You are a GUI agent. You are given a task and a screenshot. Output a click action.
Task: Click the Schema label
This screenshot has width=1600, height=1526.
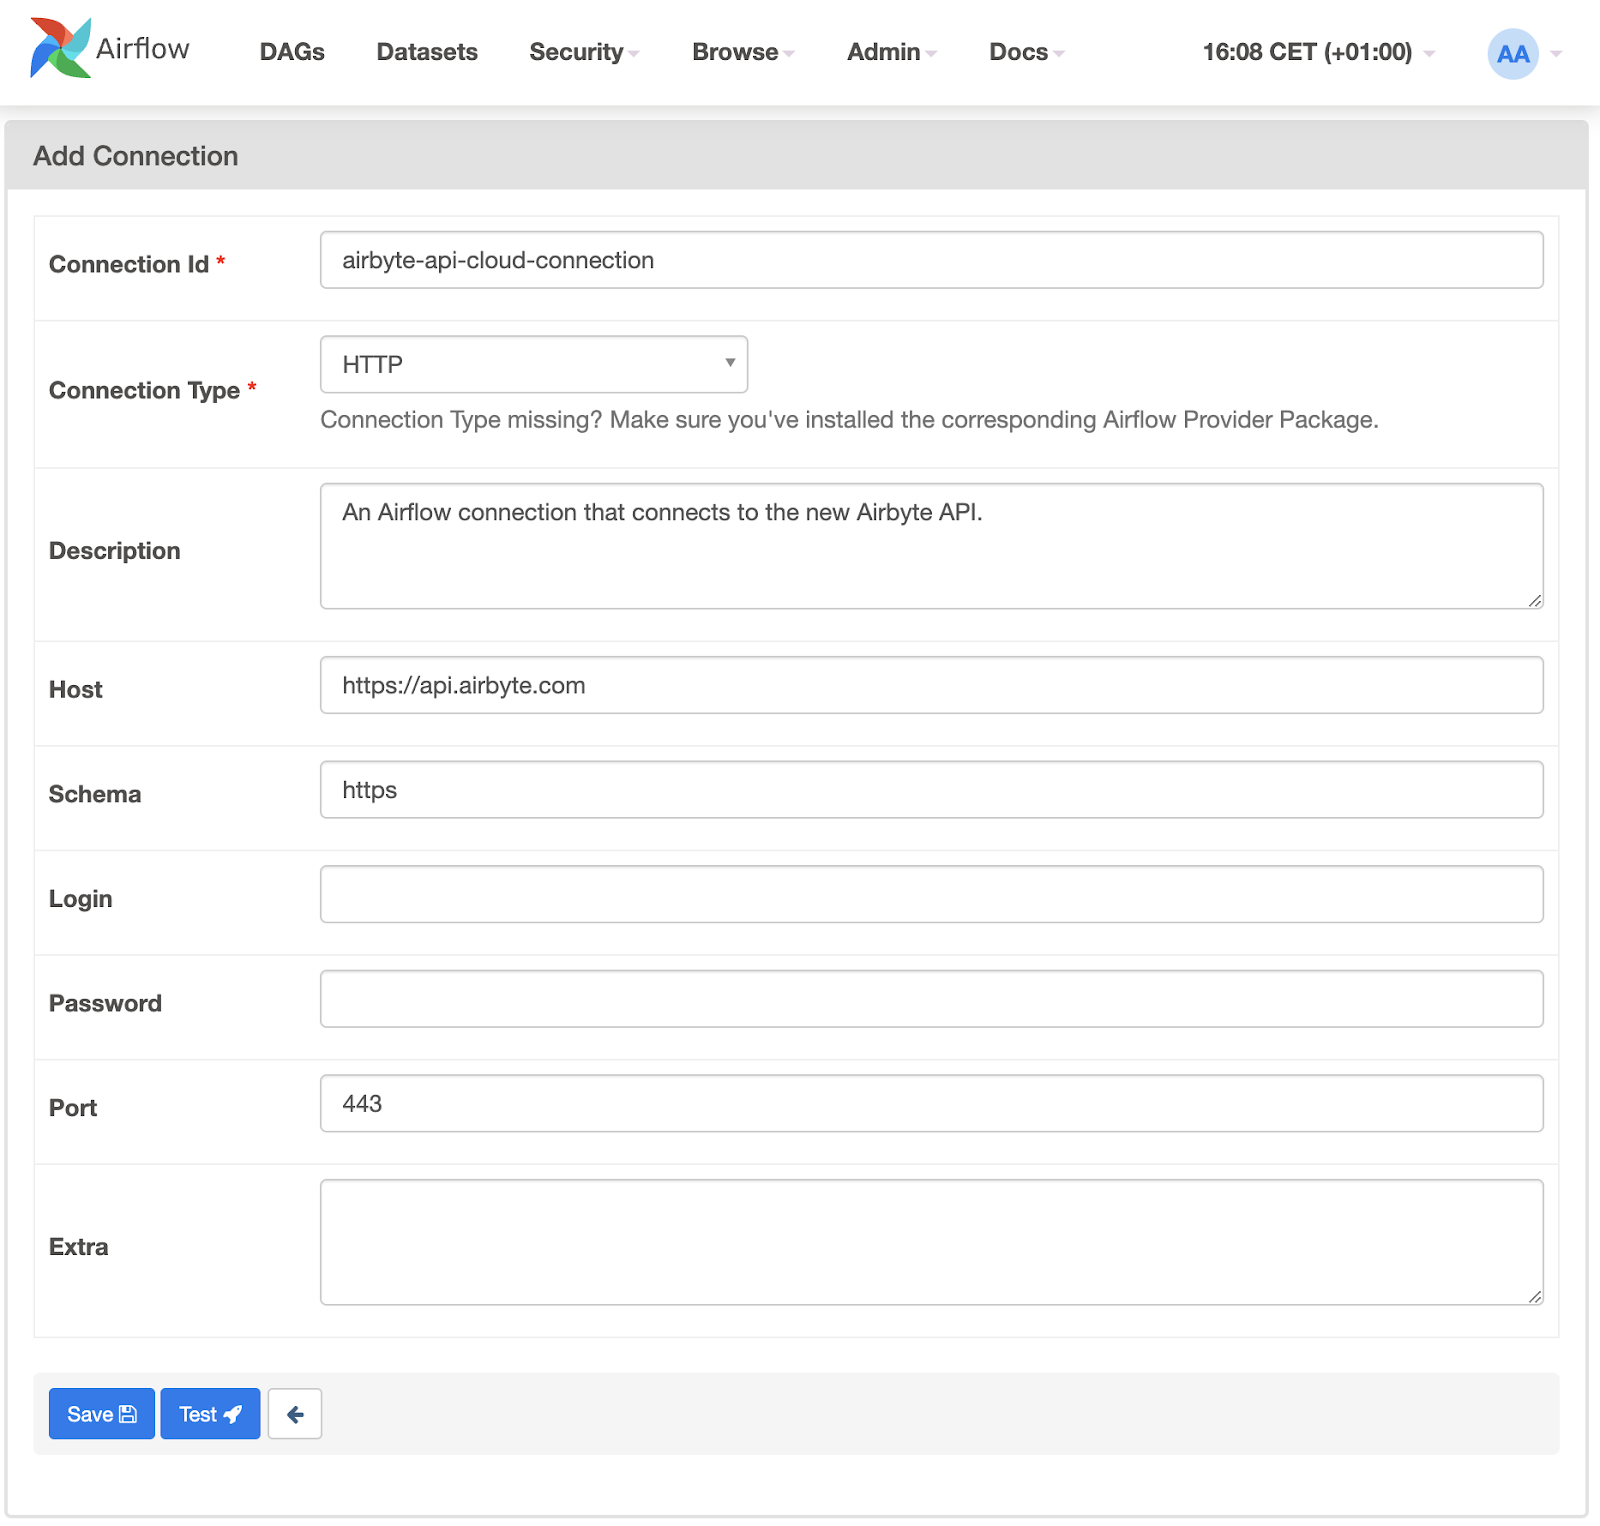pos(95,794)
